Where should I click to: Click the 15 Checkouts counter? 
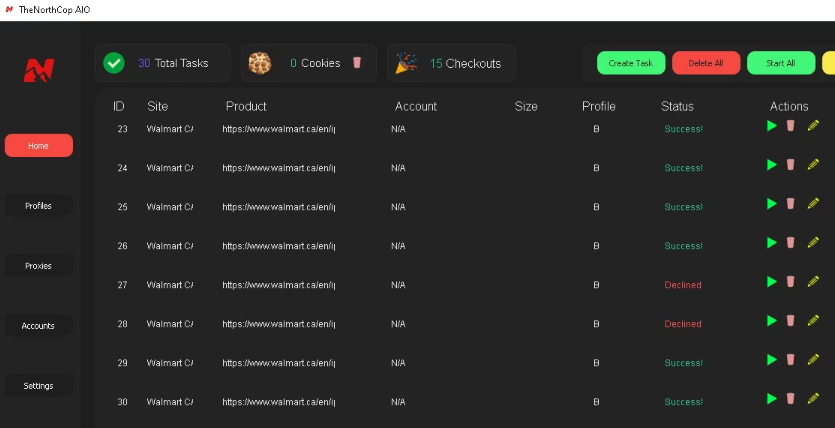click(x=465, y=63)
